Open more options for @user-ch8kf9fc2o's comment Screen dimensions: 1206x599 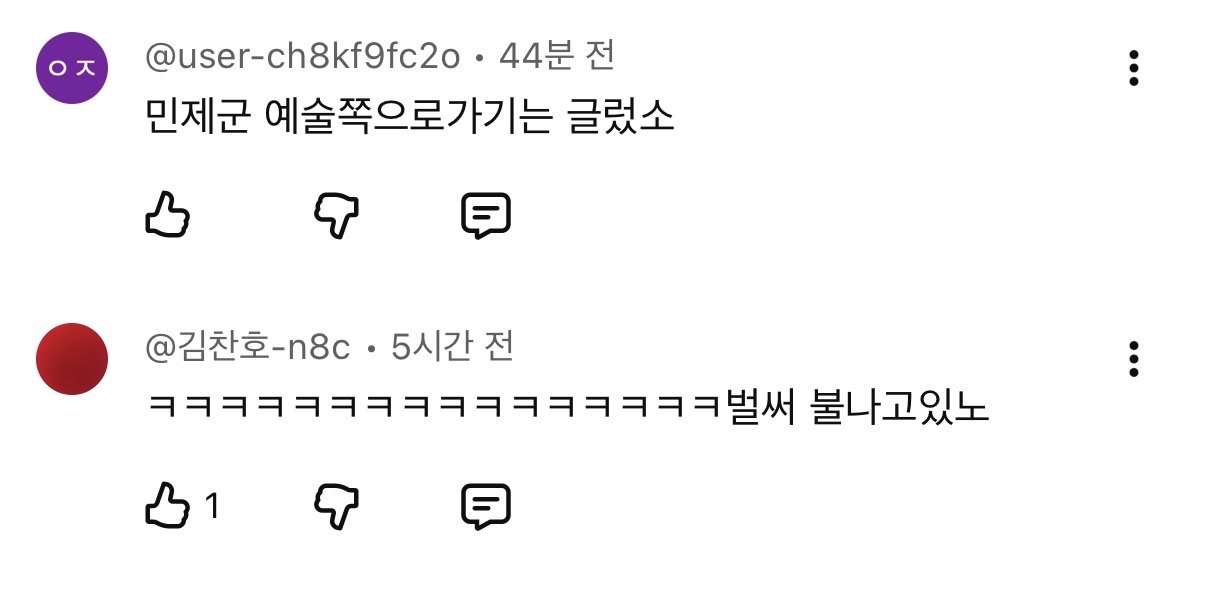[1133, 67]
